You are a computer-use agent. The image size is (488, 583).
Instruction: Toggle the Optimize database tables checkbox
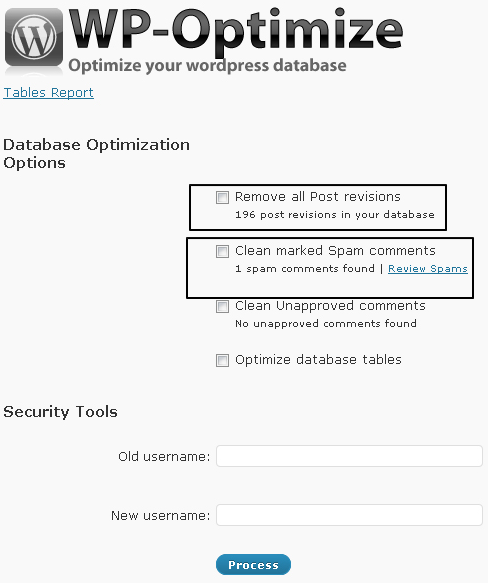pos(222,360)
